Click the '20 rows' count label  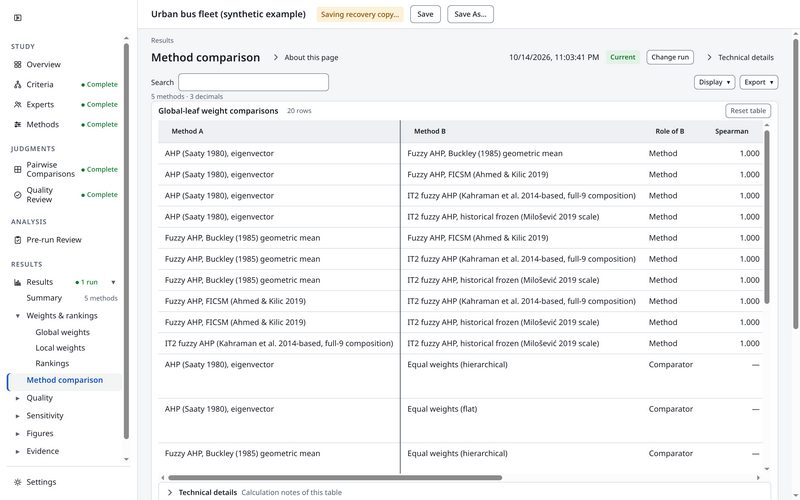coord(299,111)
